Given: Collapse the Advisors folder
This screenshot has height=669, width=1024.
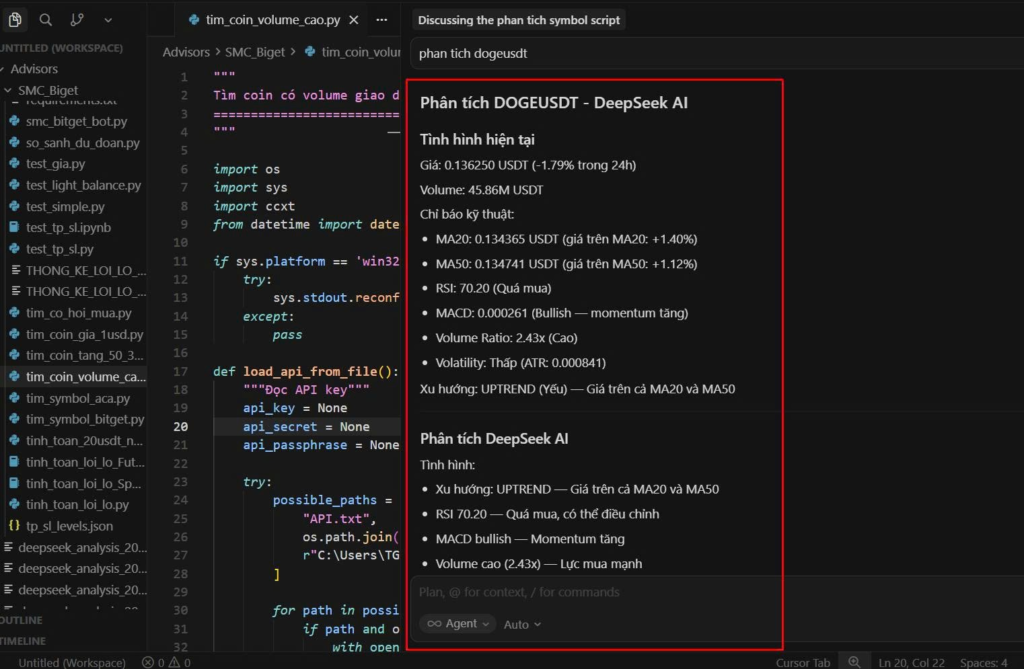Looking at the screenshot, I should (x=33, y=69).
